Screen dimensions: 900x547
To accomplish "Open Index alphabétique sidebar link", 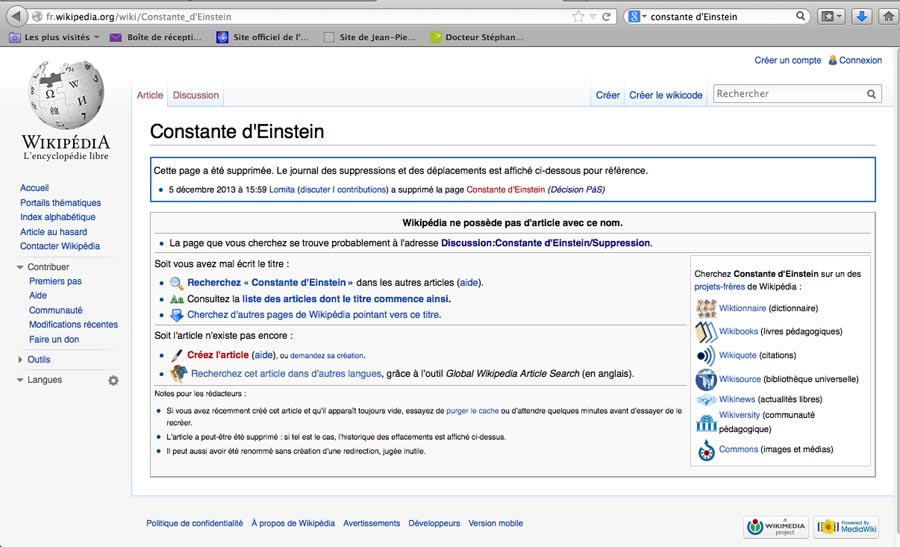I will pos(57,218).
